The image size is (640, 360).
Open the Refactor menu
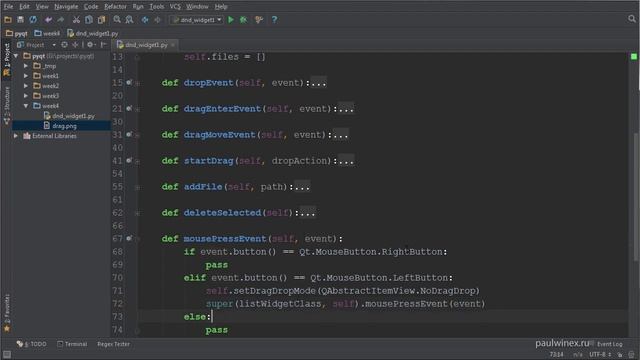pyautogui.click(x=115, y=7)
